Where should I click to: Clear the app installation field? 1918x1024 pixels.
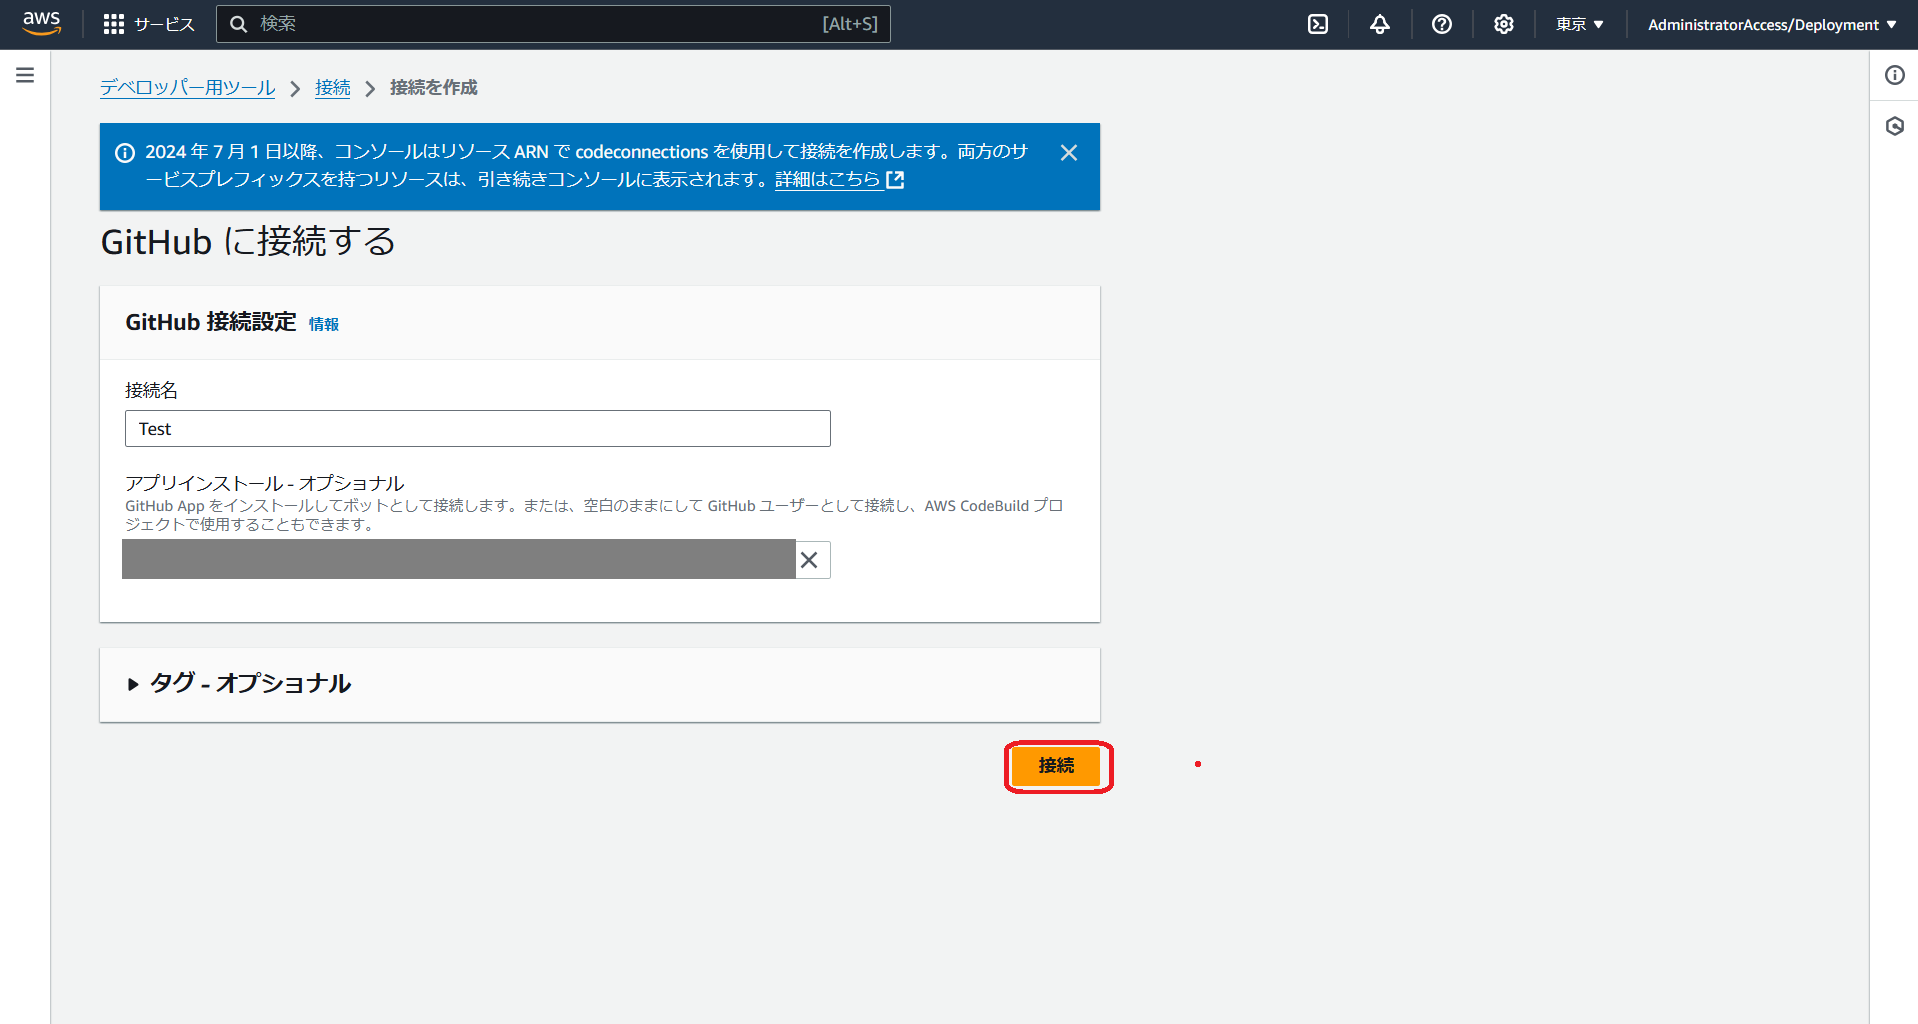pos(810,559)
